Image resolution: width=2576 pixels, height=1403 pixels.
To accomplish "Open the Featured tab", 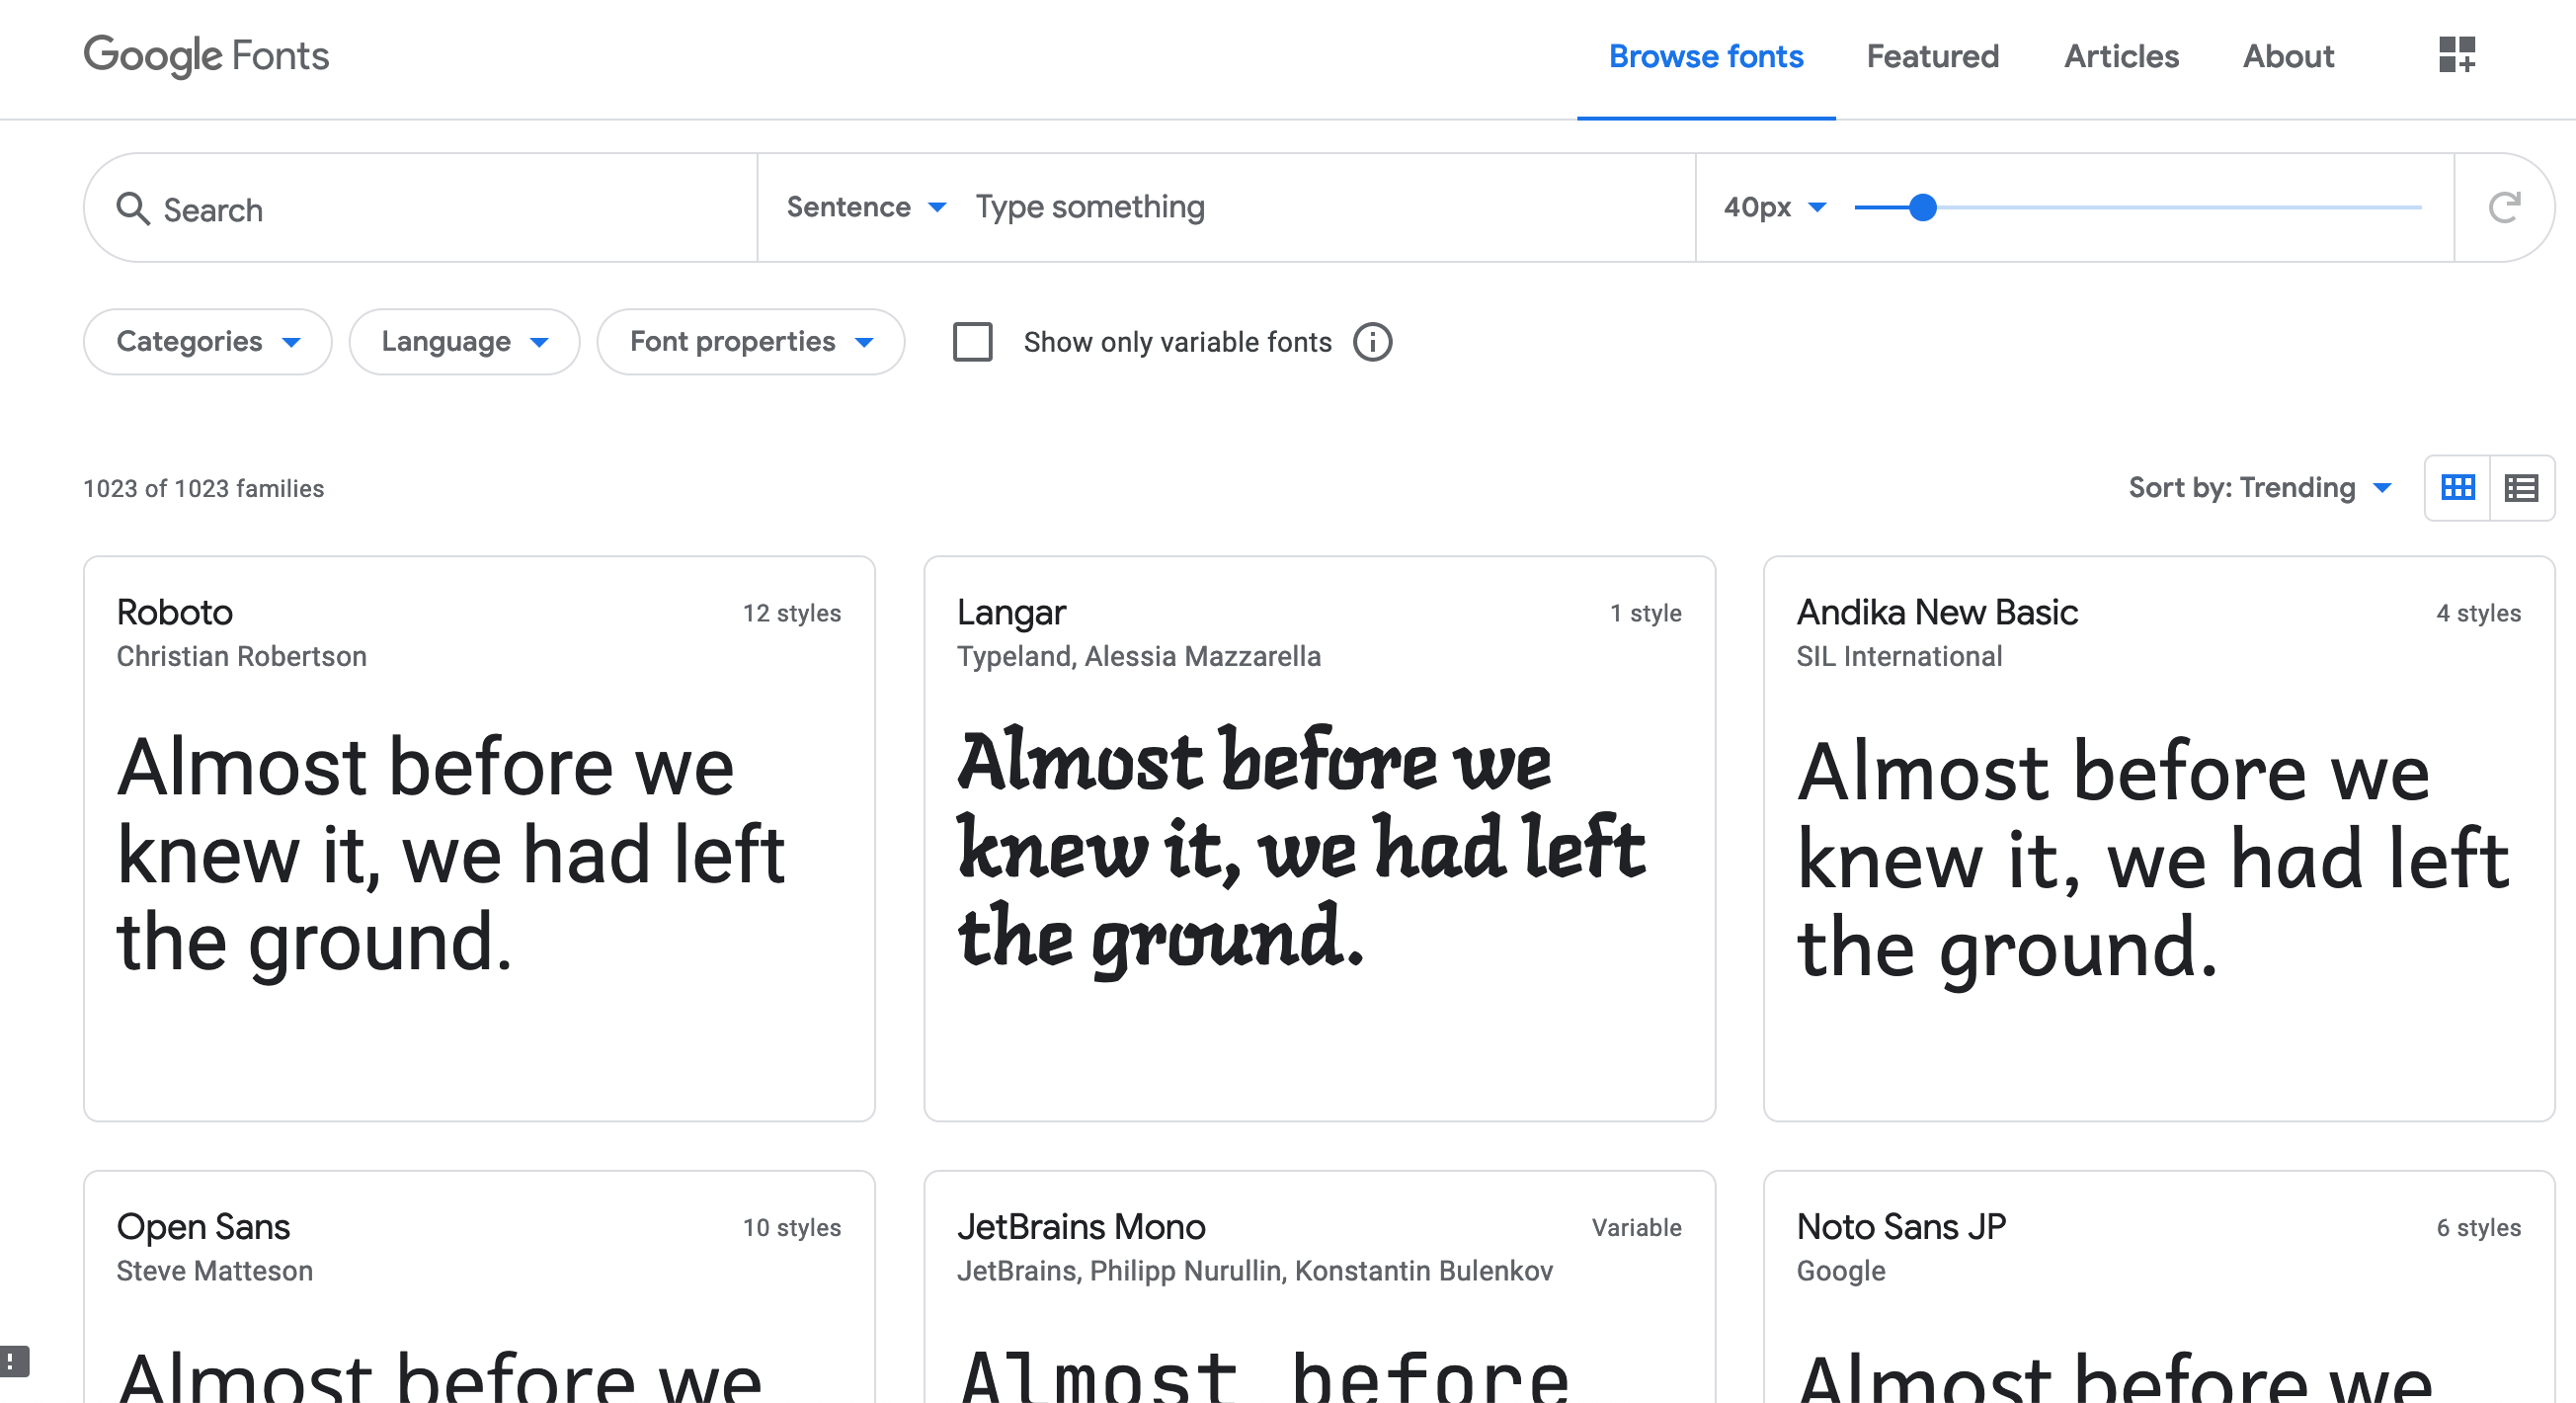I will tap(1932, 57).
